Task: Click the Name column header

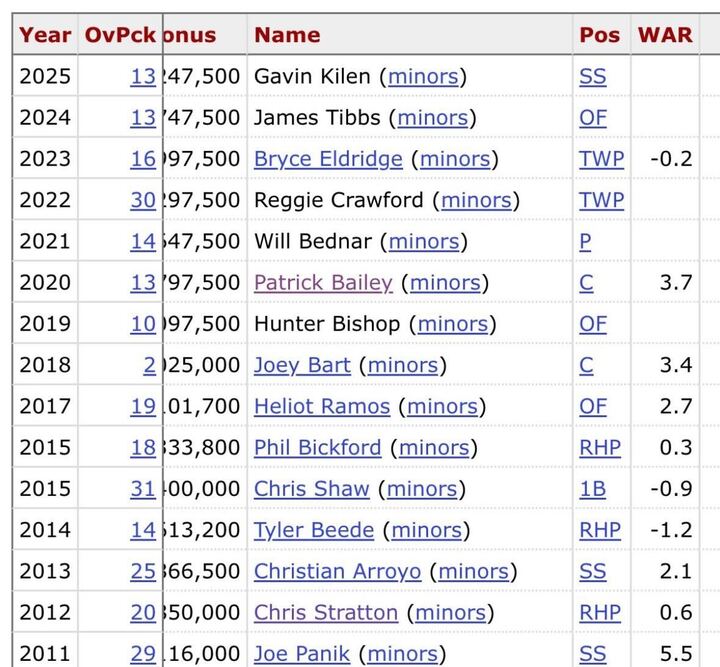Action: click(x=287, y=34)
